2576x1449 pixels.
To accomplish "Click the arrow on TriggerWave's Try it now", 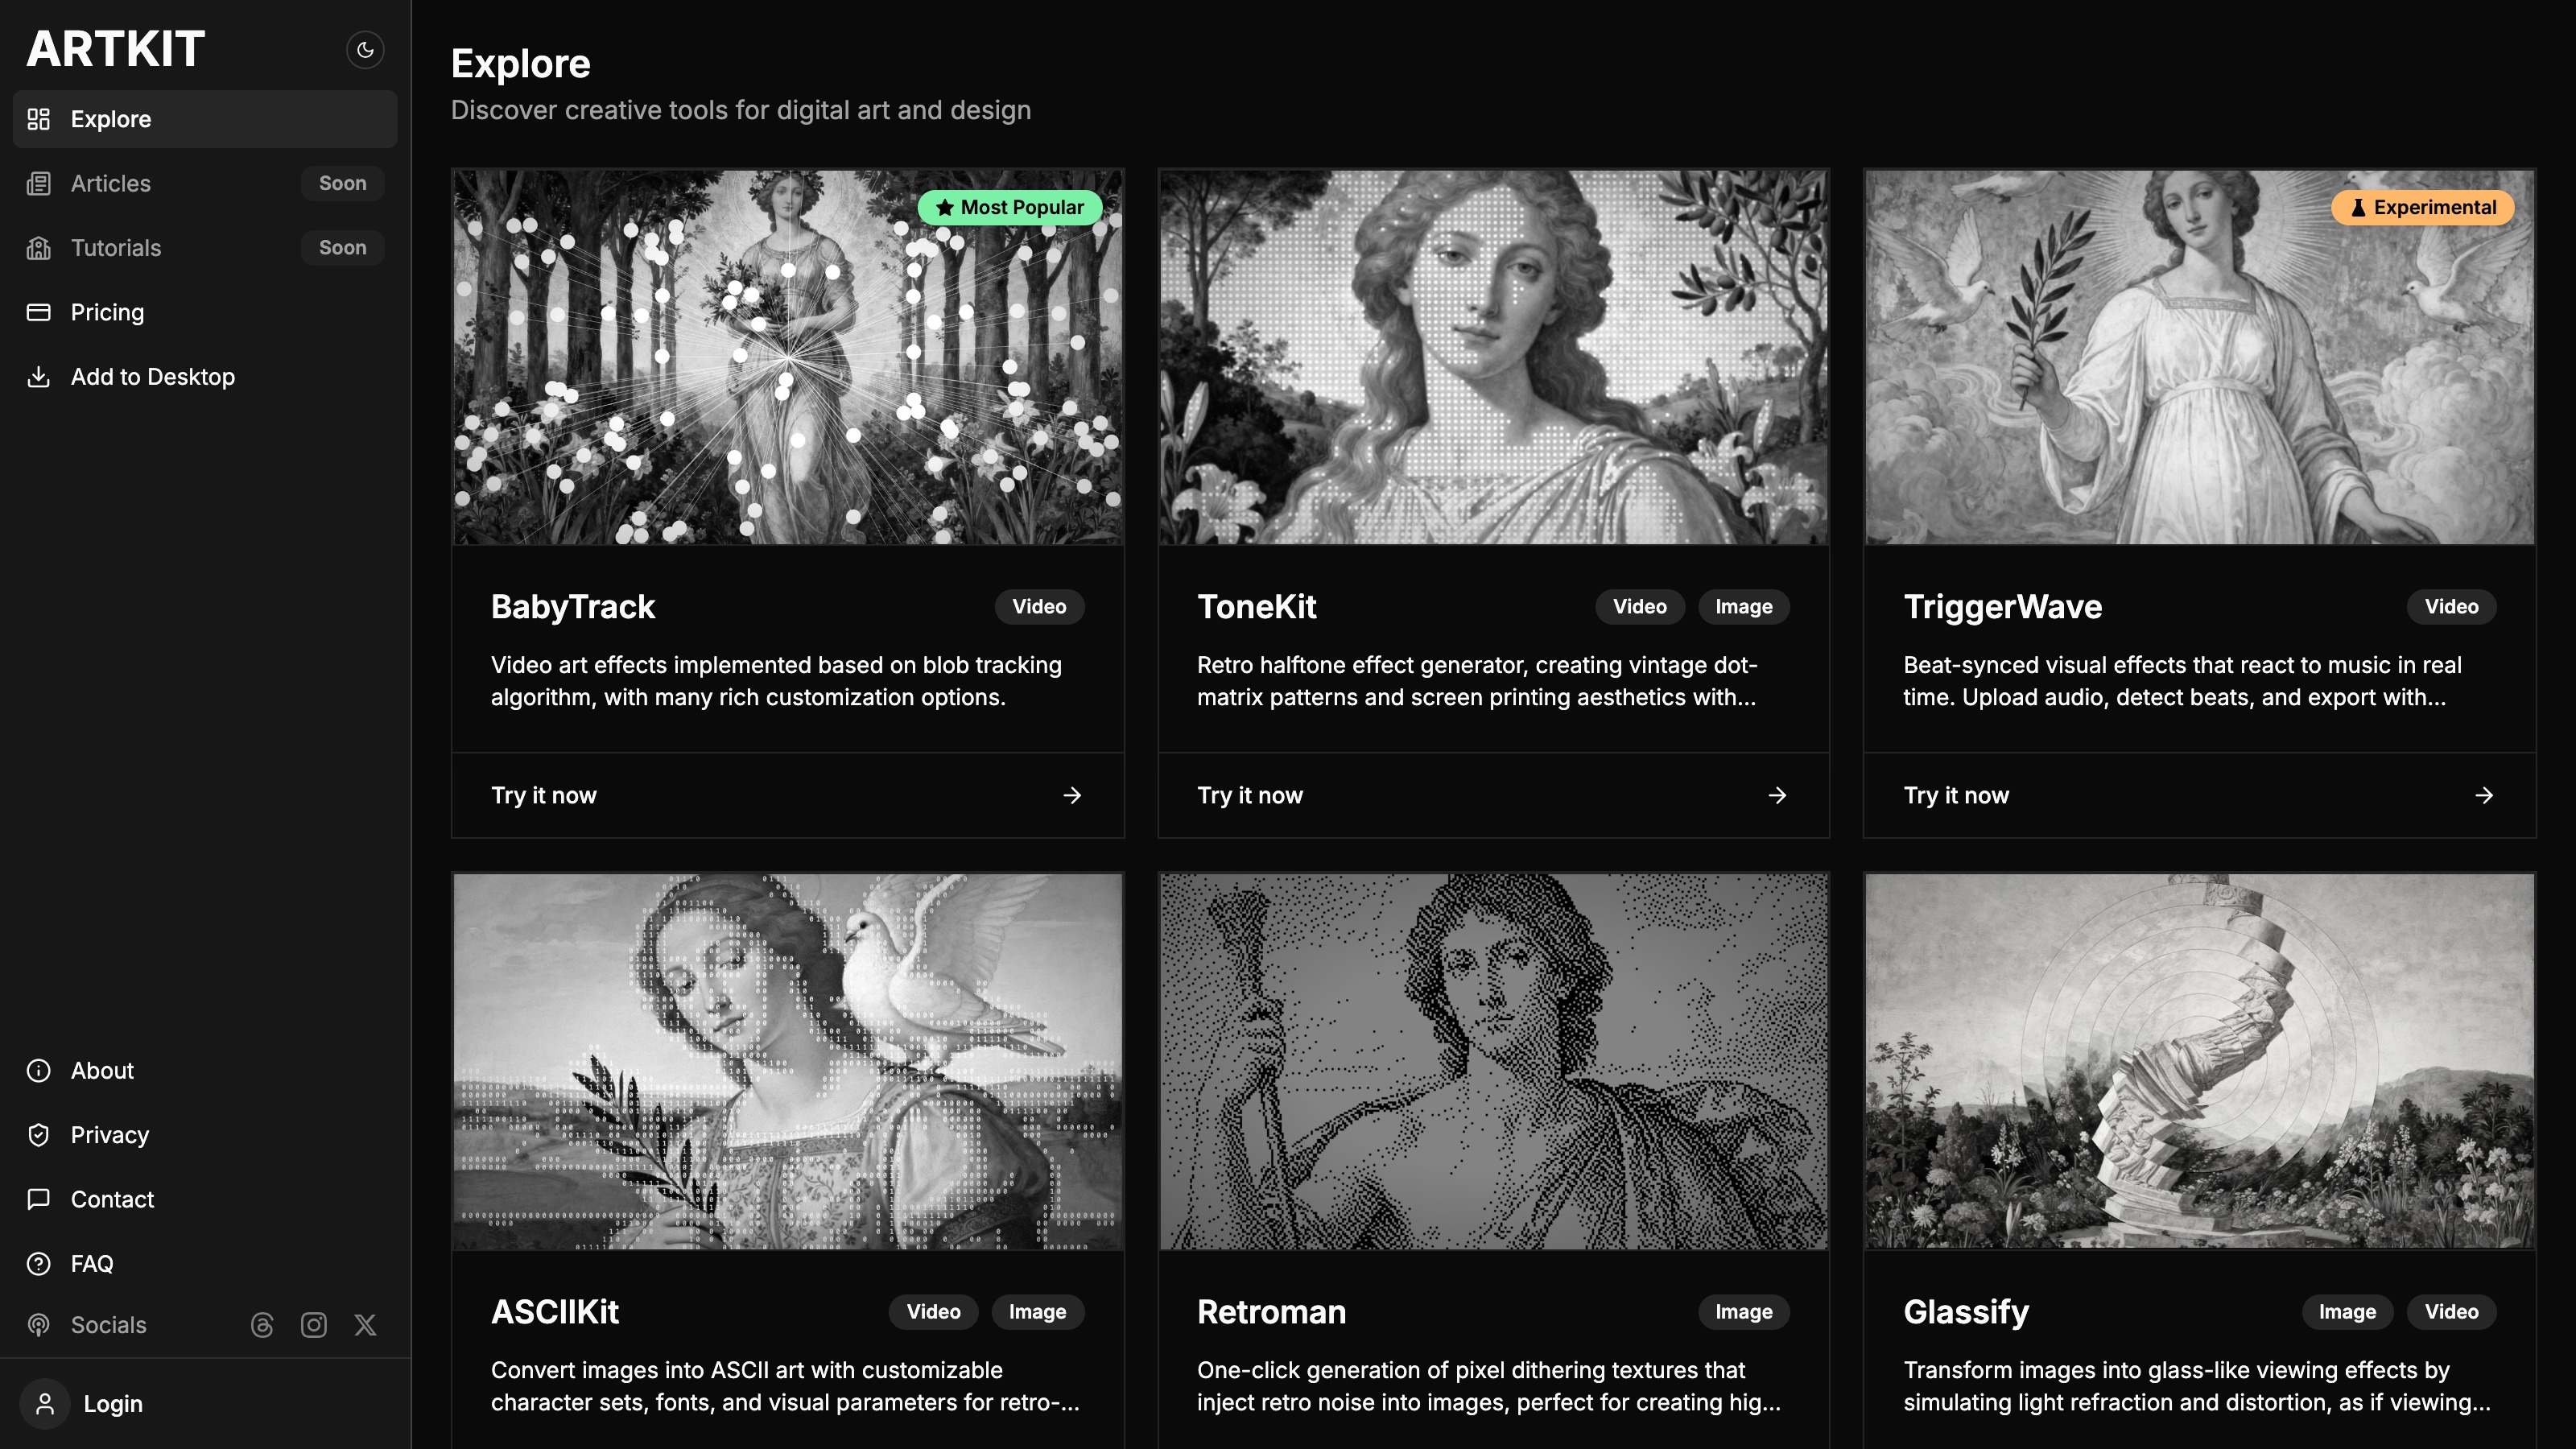I will pyautogui.click(x=2484, y=795).
